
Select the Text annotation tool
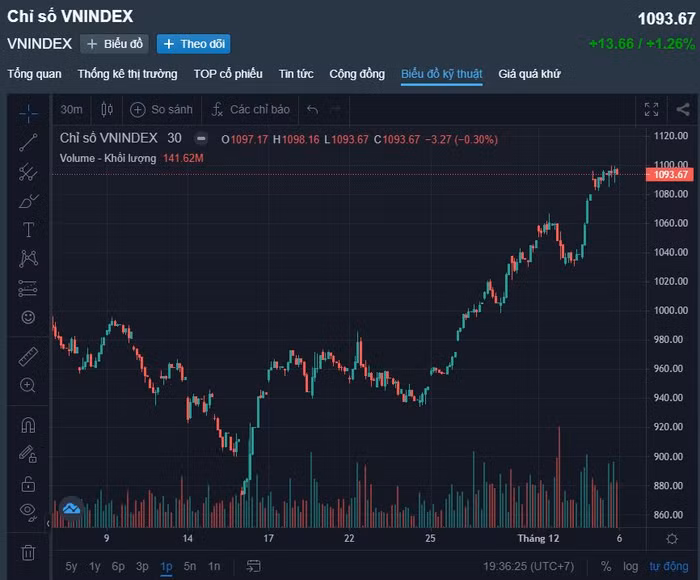click(x=28, y=229)
